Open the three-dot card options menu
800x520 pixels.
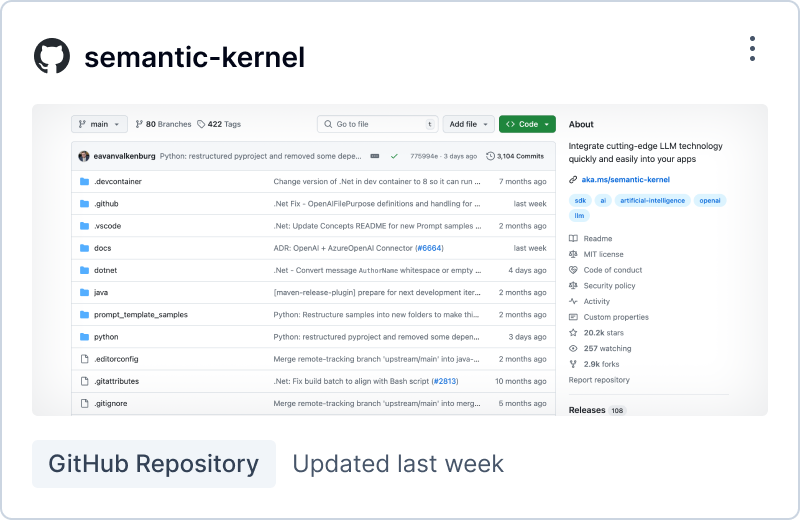(752, 49)
